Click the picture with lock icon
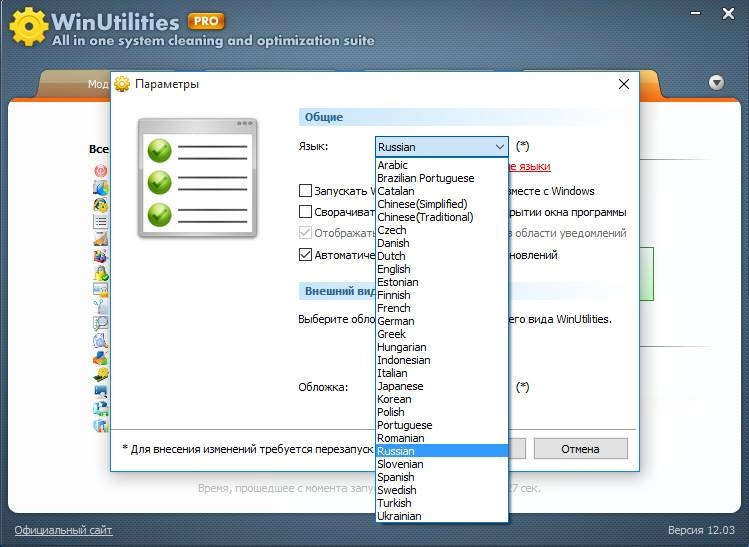 pos(101,290)
